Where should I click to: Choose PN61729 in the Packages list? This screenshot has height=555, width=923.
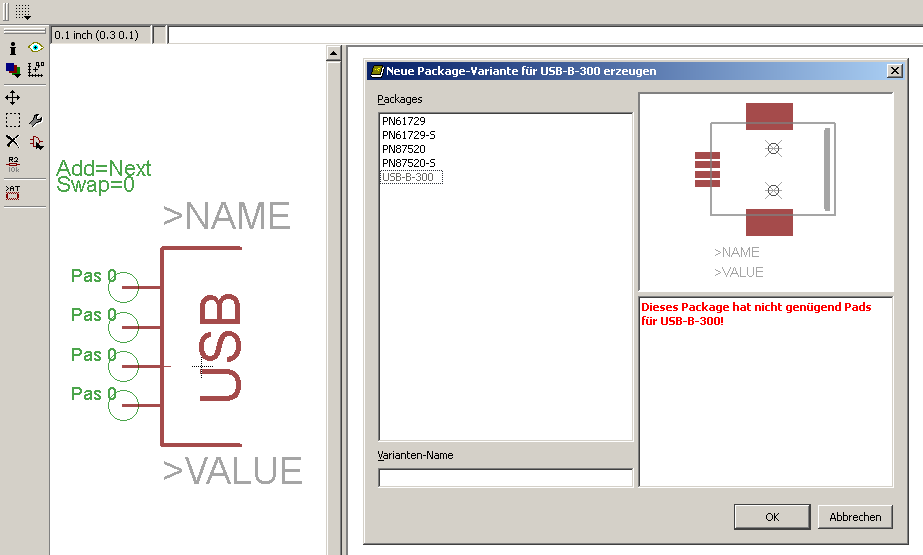coord(404,121)
